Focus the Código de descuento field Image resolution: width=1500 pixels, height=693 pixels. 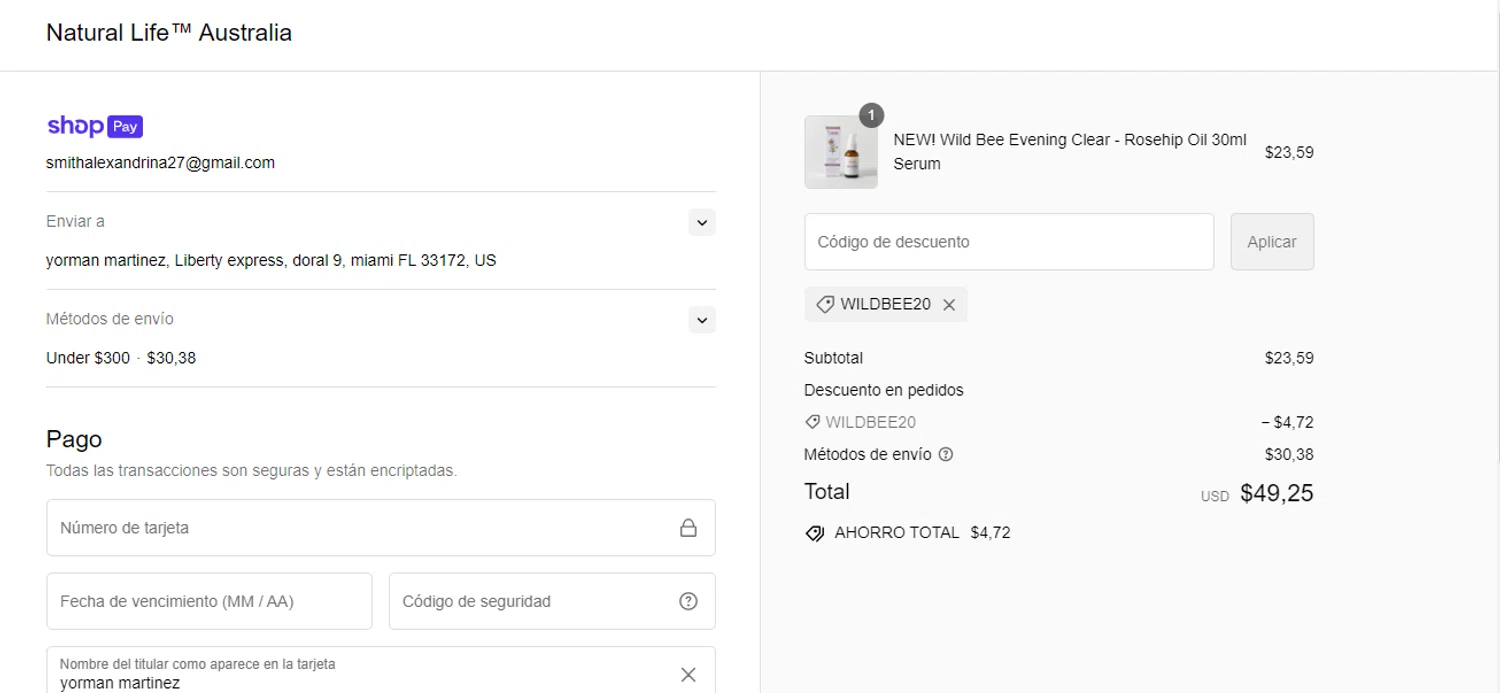pos(1008,242)
